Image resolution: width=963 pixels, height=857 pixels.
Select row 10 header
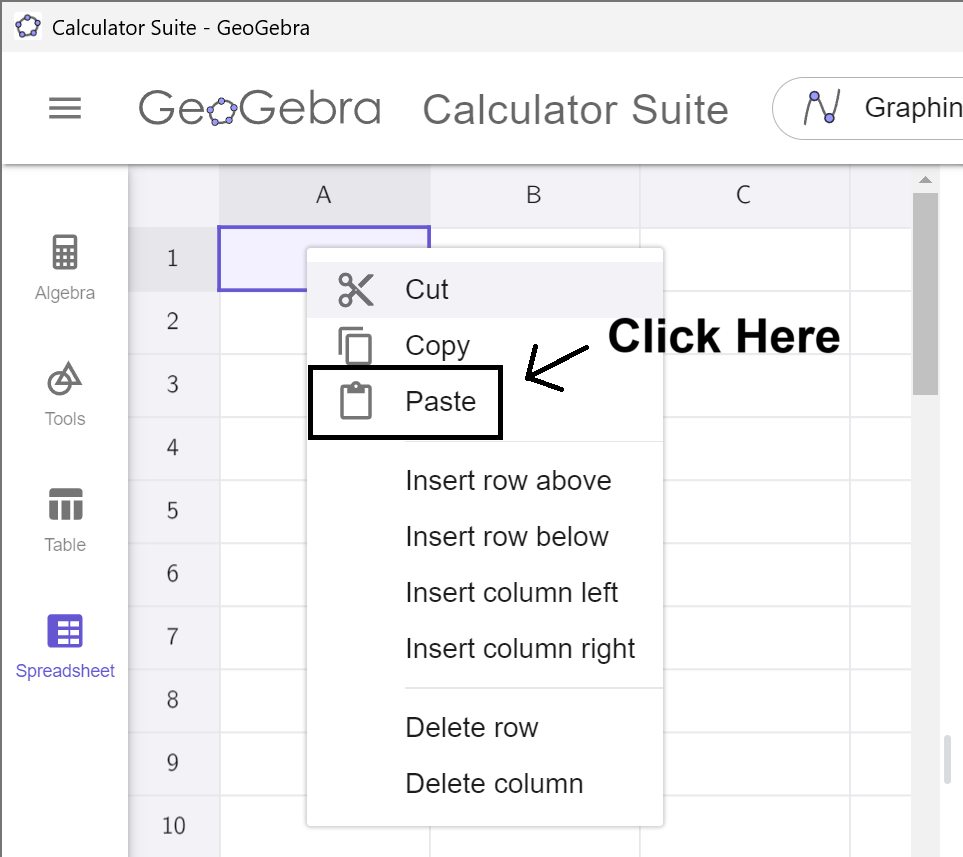(173, 826)
